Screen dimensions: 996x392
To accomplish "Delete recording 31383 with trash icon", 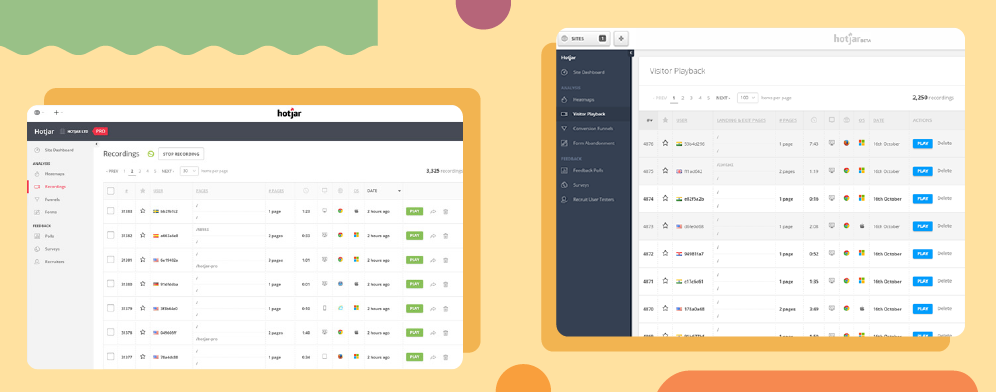I will point(445,211).
